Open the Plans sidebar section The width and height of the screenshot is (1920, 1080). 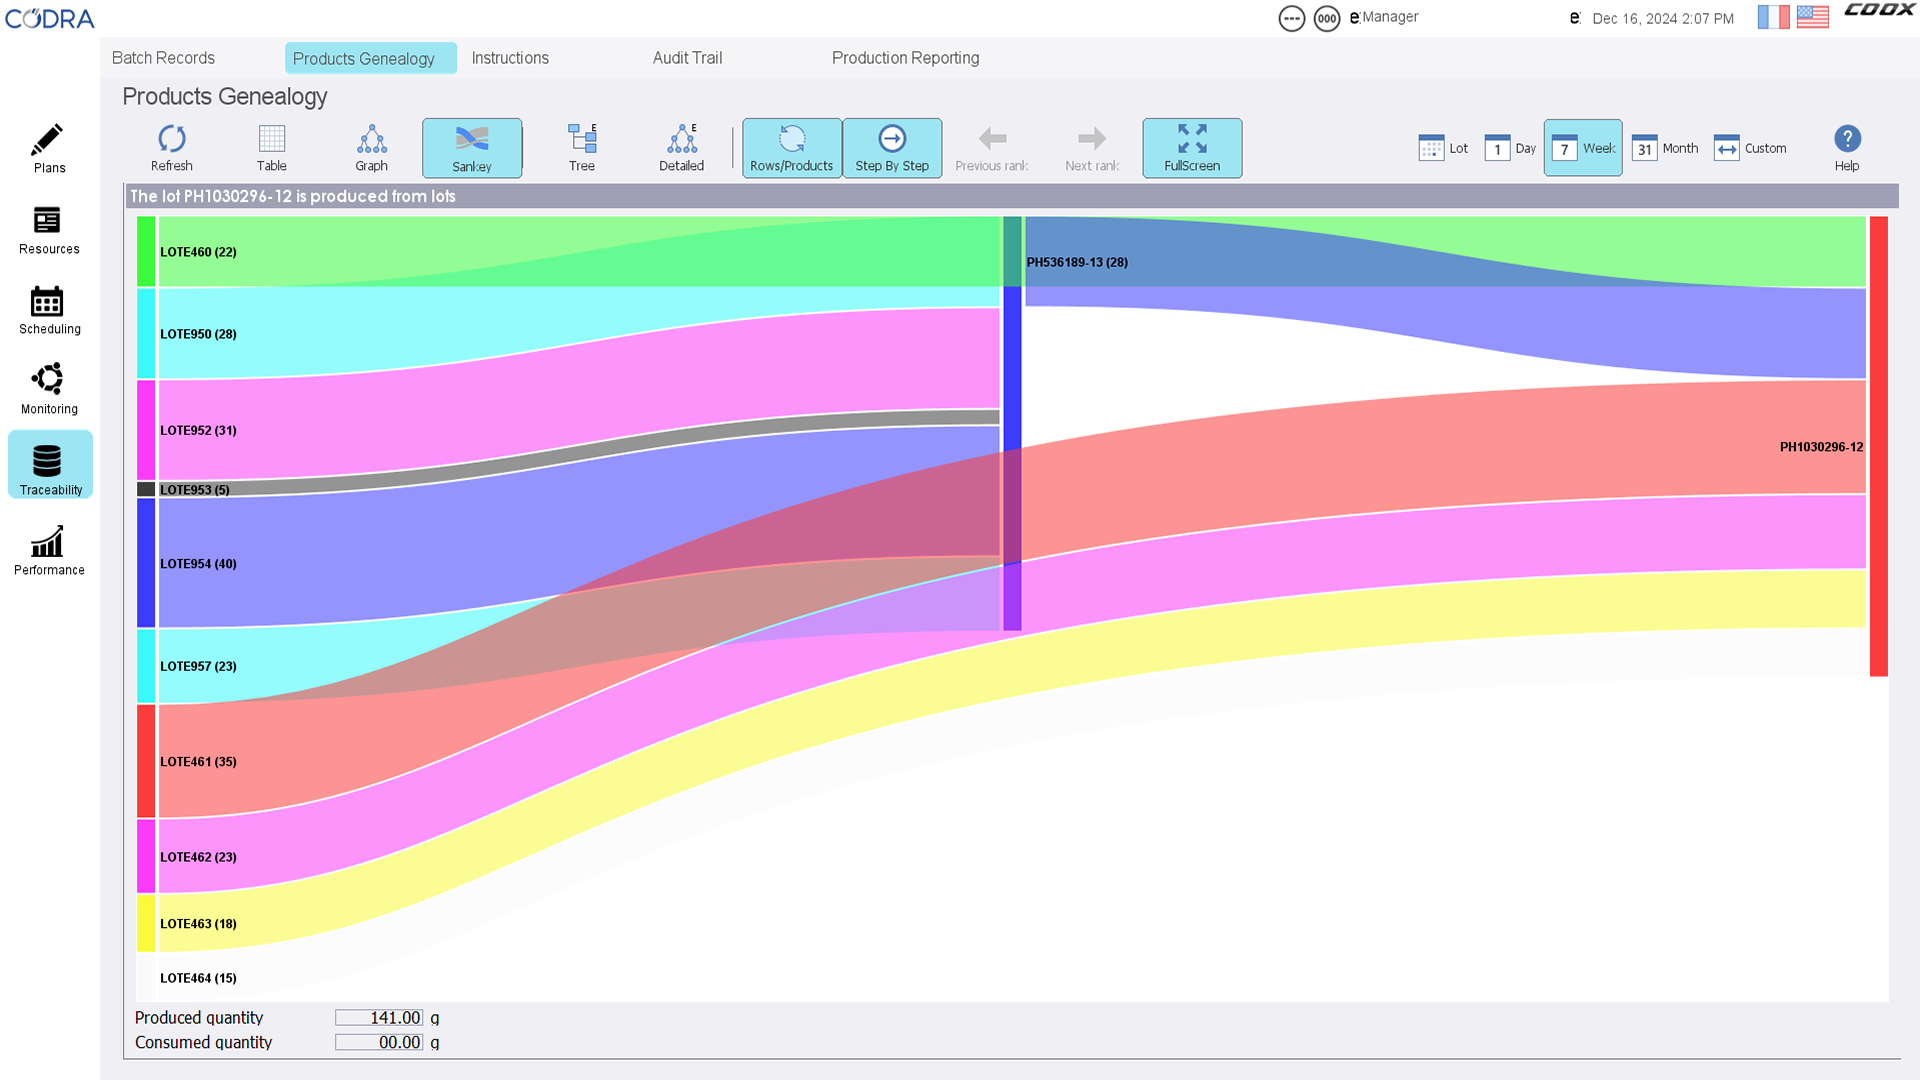pyautogui.click(x=48, y=149)
